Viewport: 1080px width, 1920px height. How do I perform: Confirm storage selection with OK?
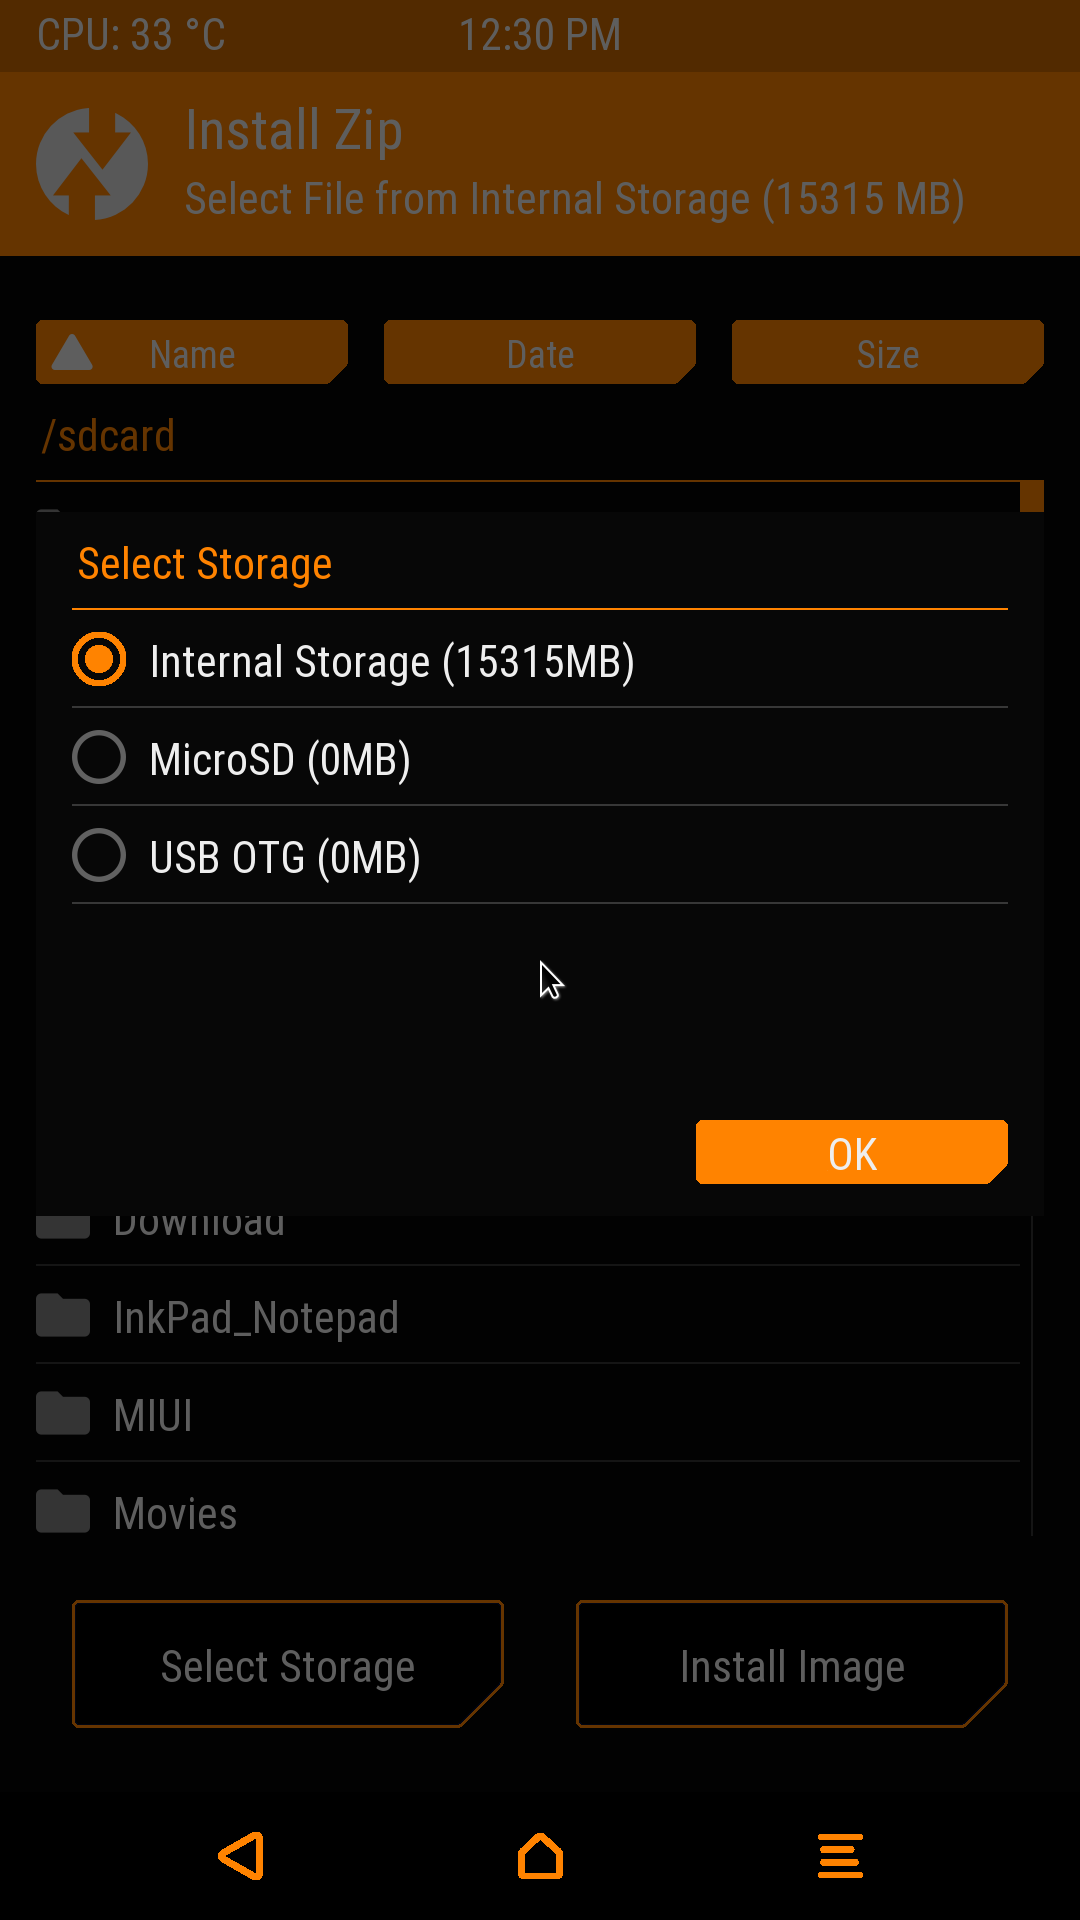[852, 1153]
